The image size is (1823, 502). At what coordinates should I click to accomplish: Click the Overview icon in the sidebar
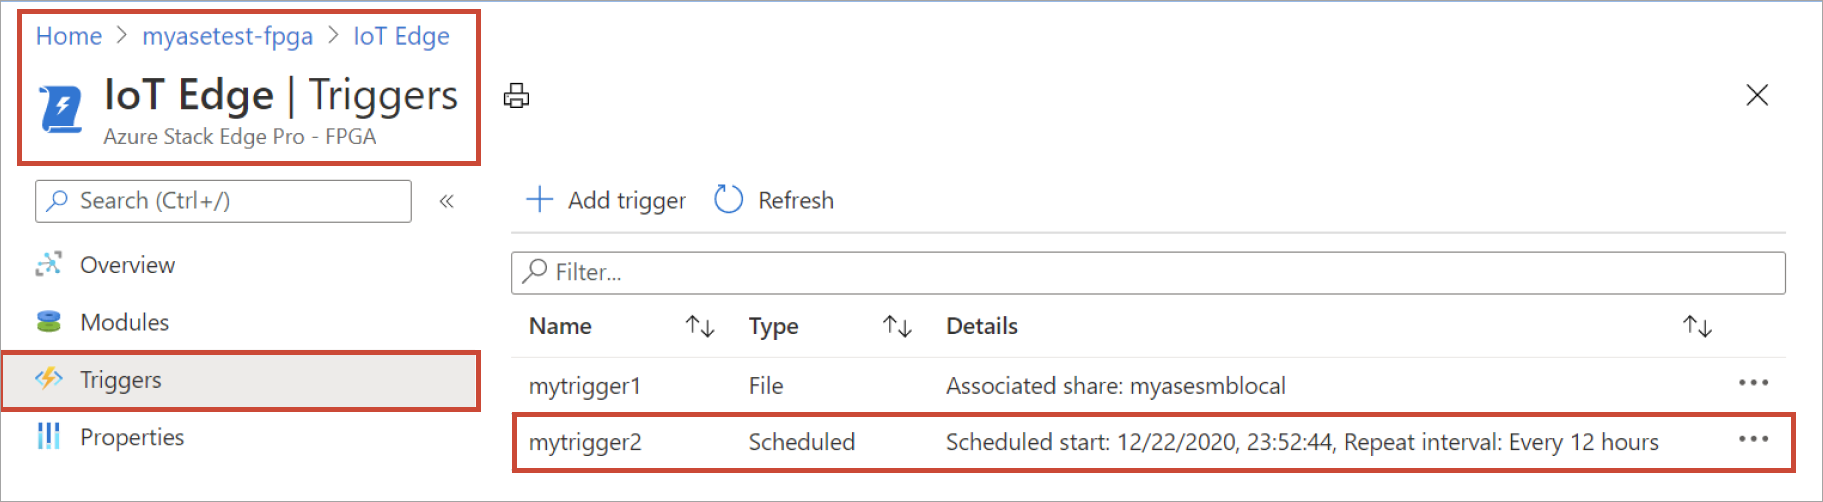[x=48, y=264]
